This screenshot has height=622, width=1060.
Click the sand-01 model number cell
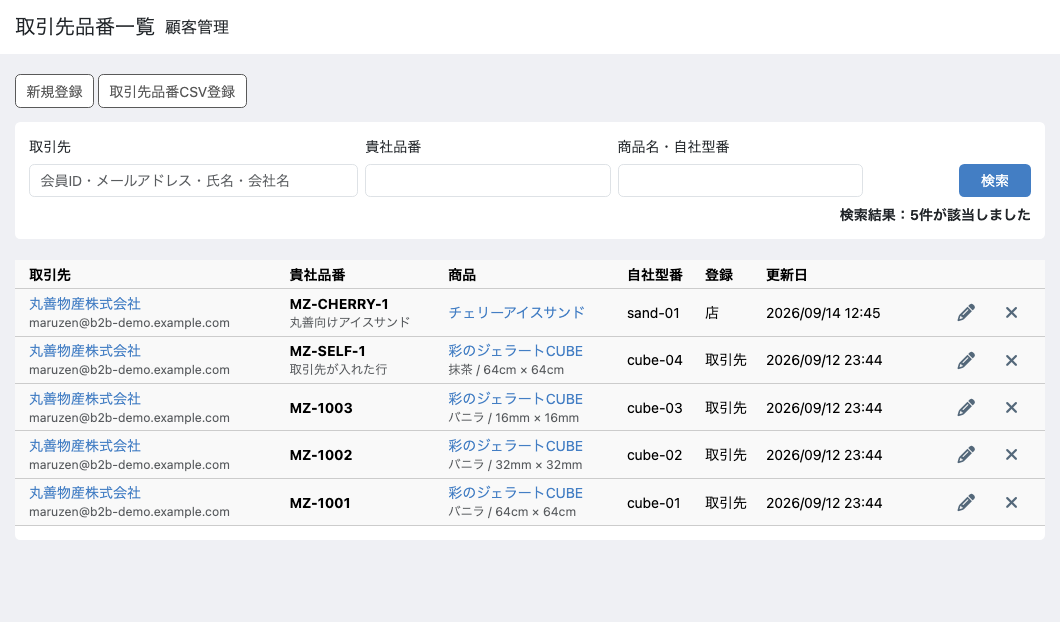point(653,313)
